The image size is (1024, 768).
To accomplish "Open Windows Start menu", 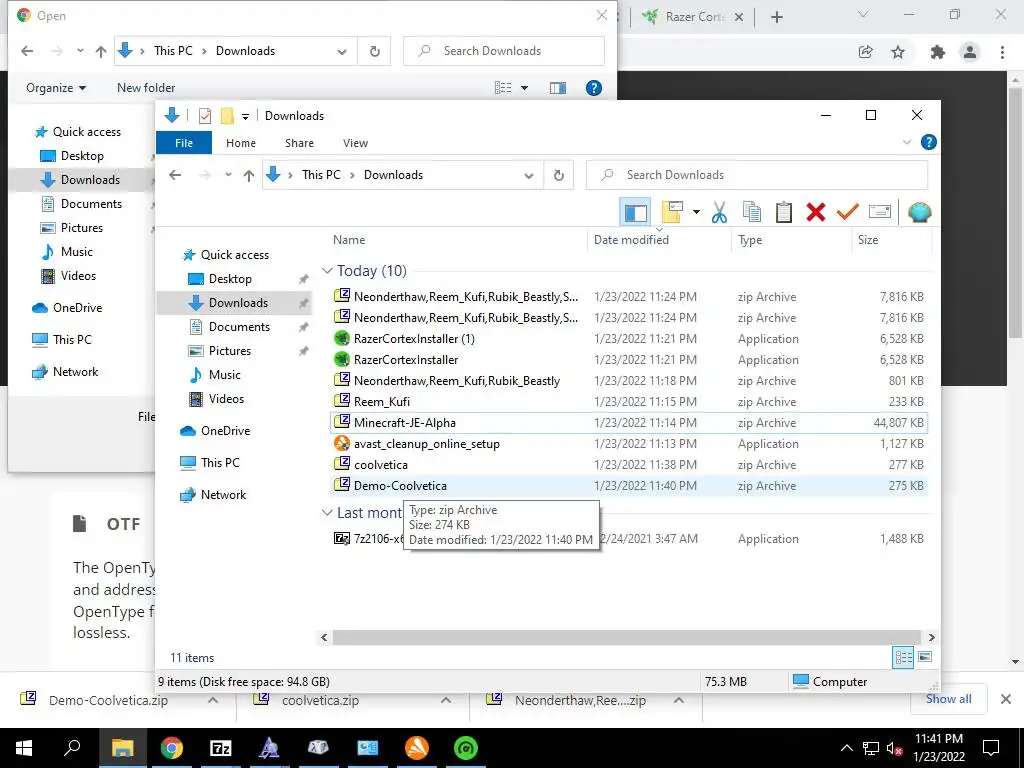I will point(24,748).
